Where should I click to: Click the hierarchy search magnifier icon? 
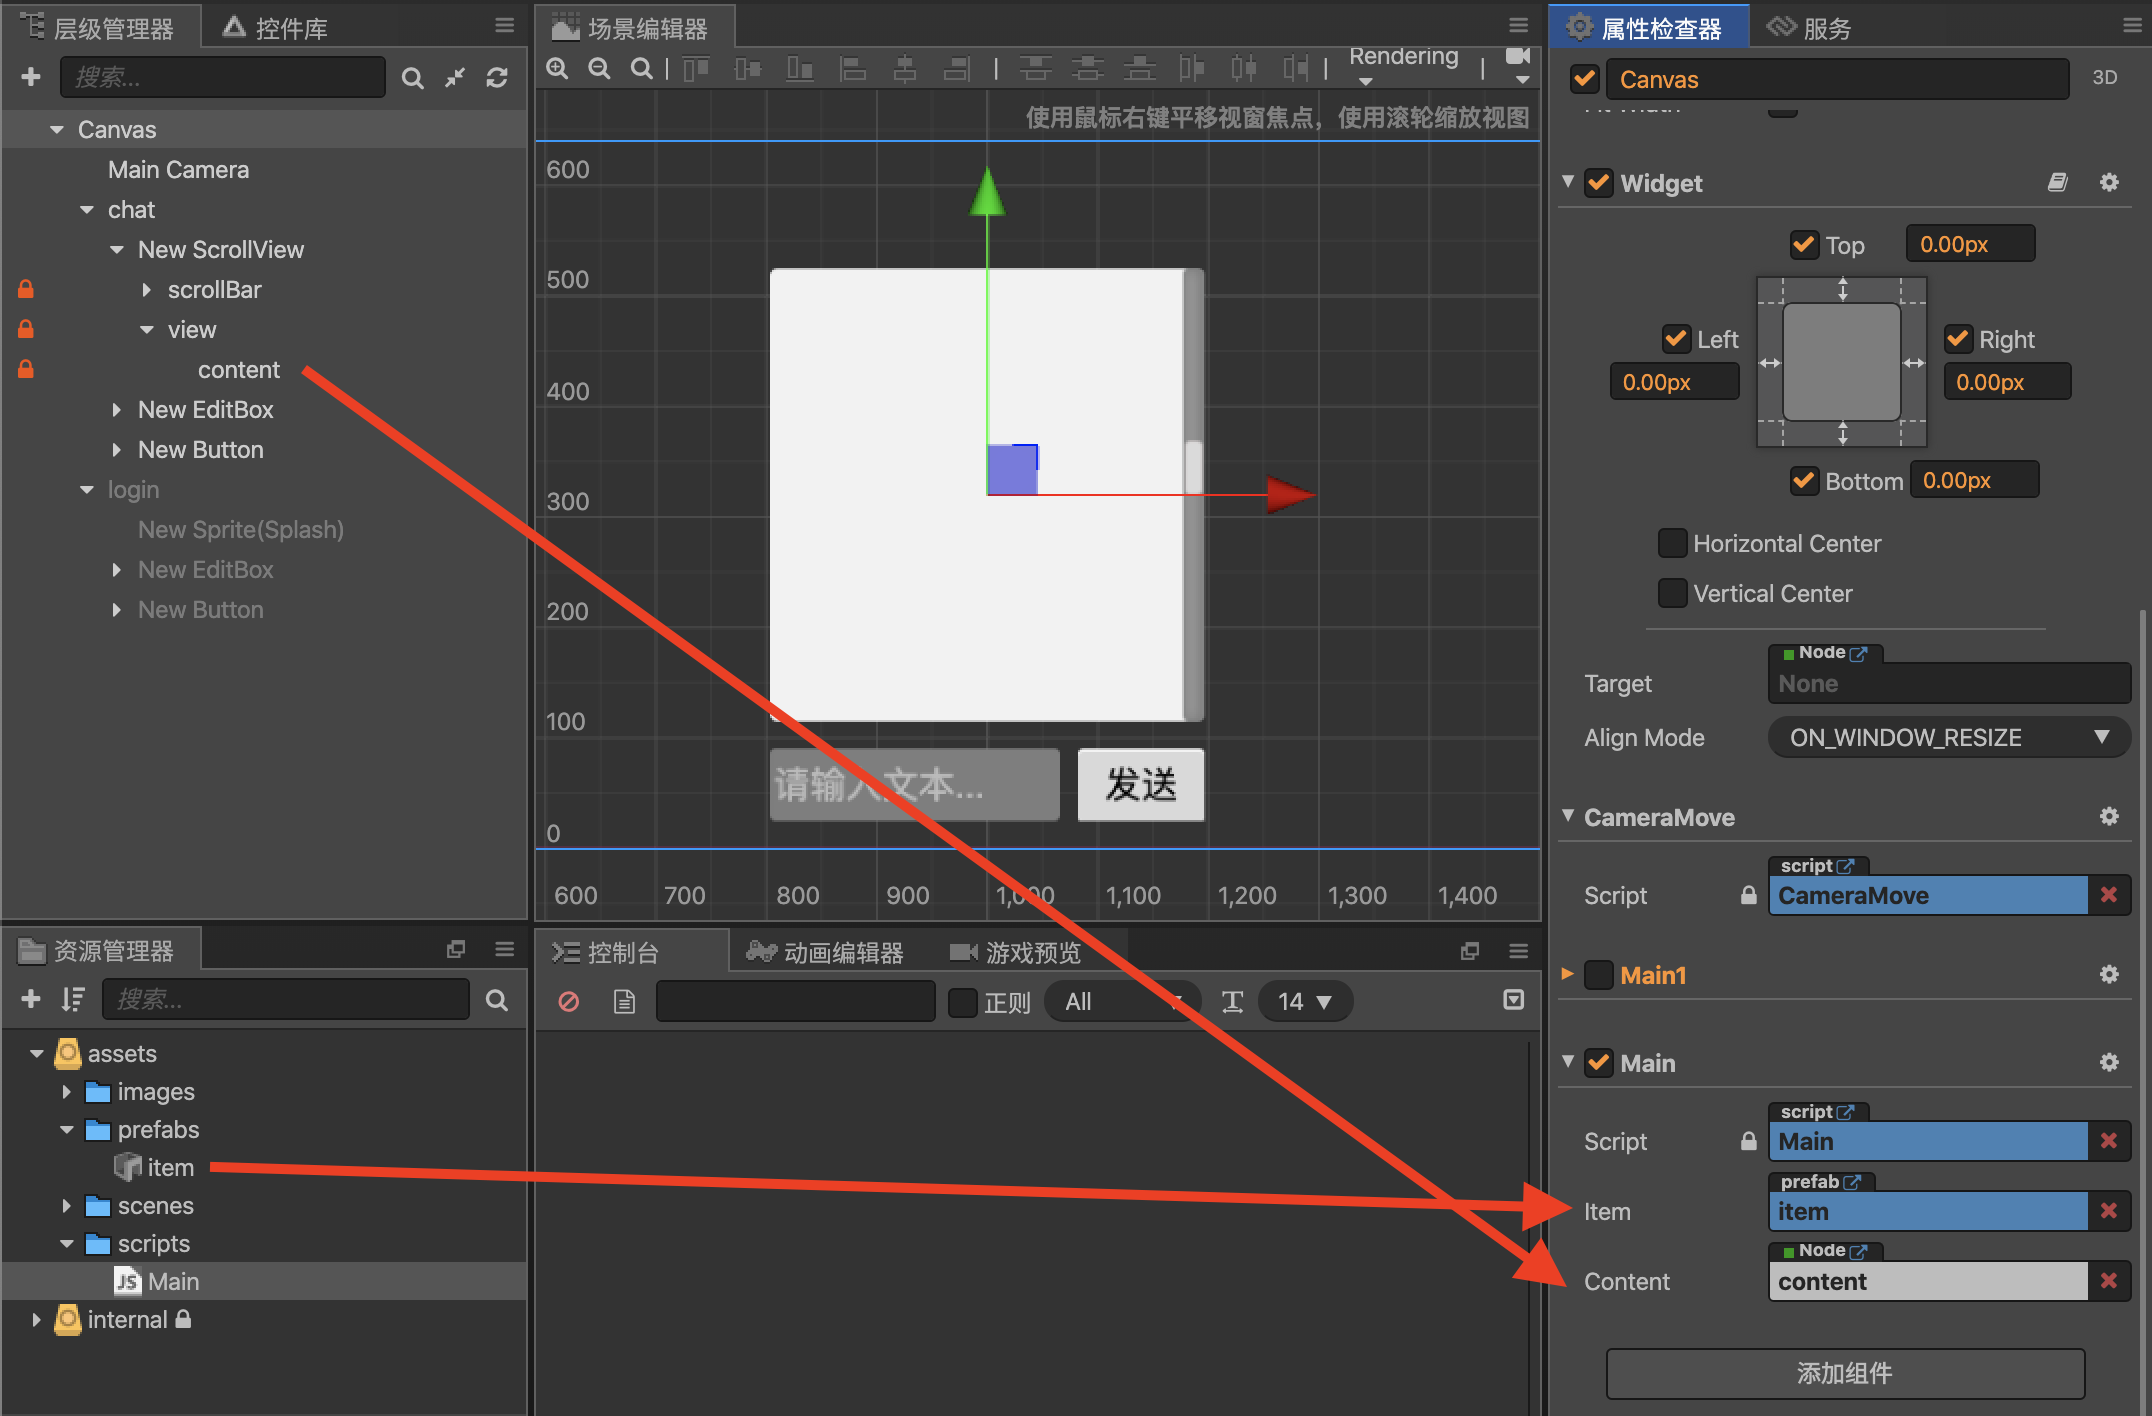tap(413, 77)
